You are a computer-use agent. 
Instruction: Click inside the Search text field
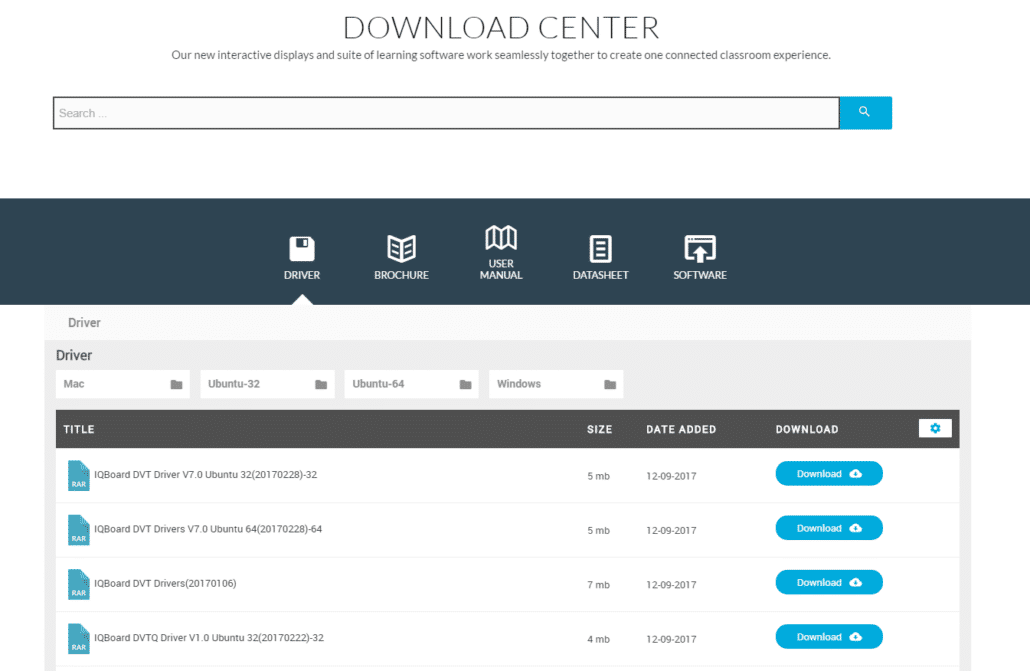(445, 113)
